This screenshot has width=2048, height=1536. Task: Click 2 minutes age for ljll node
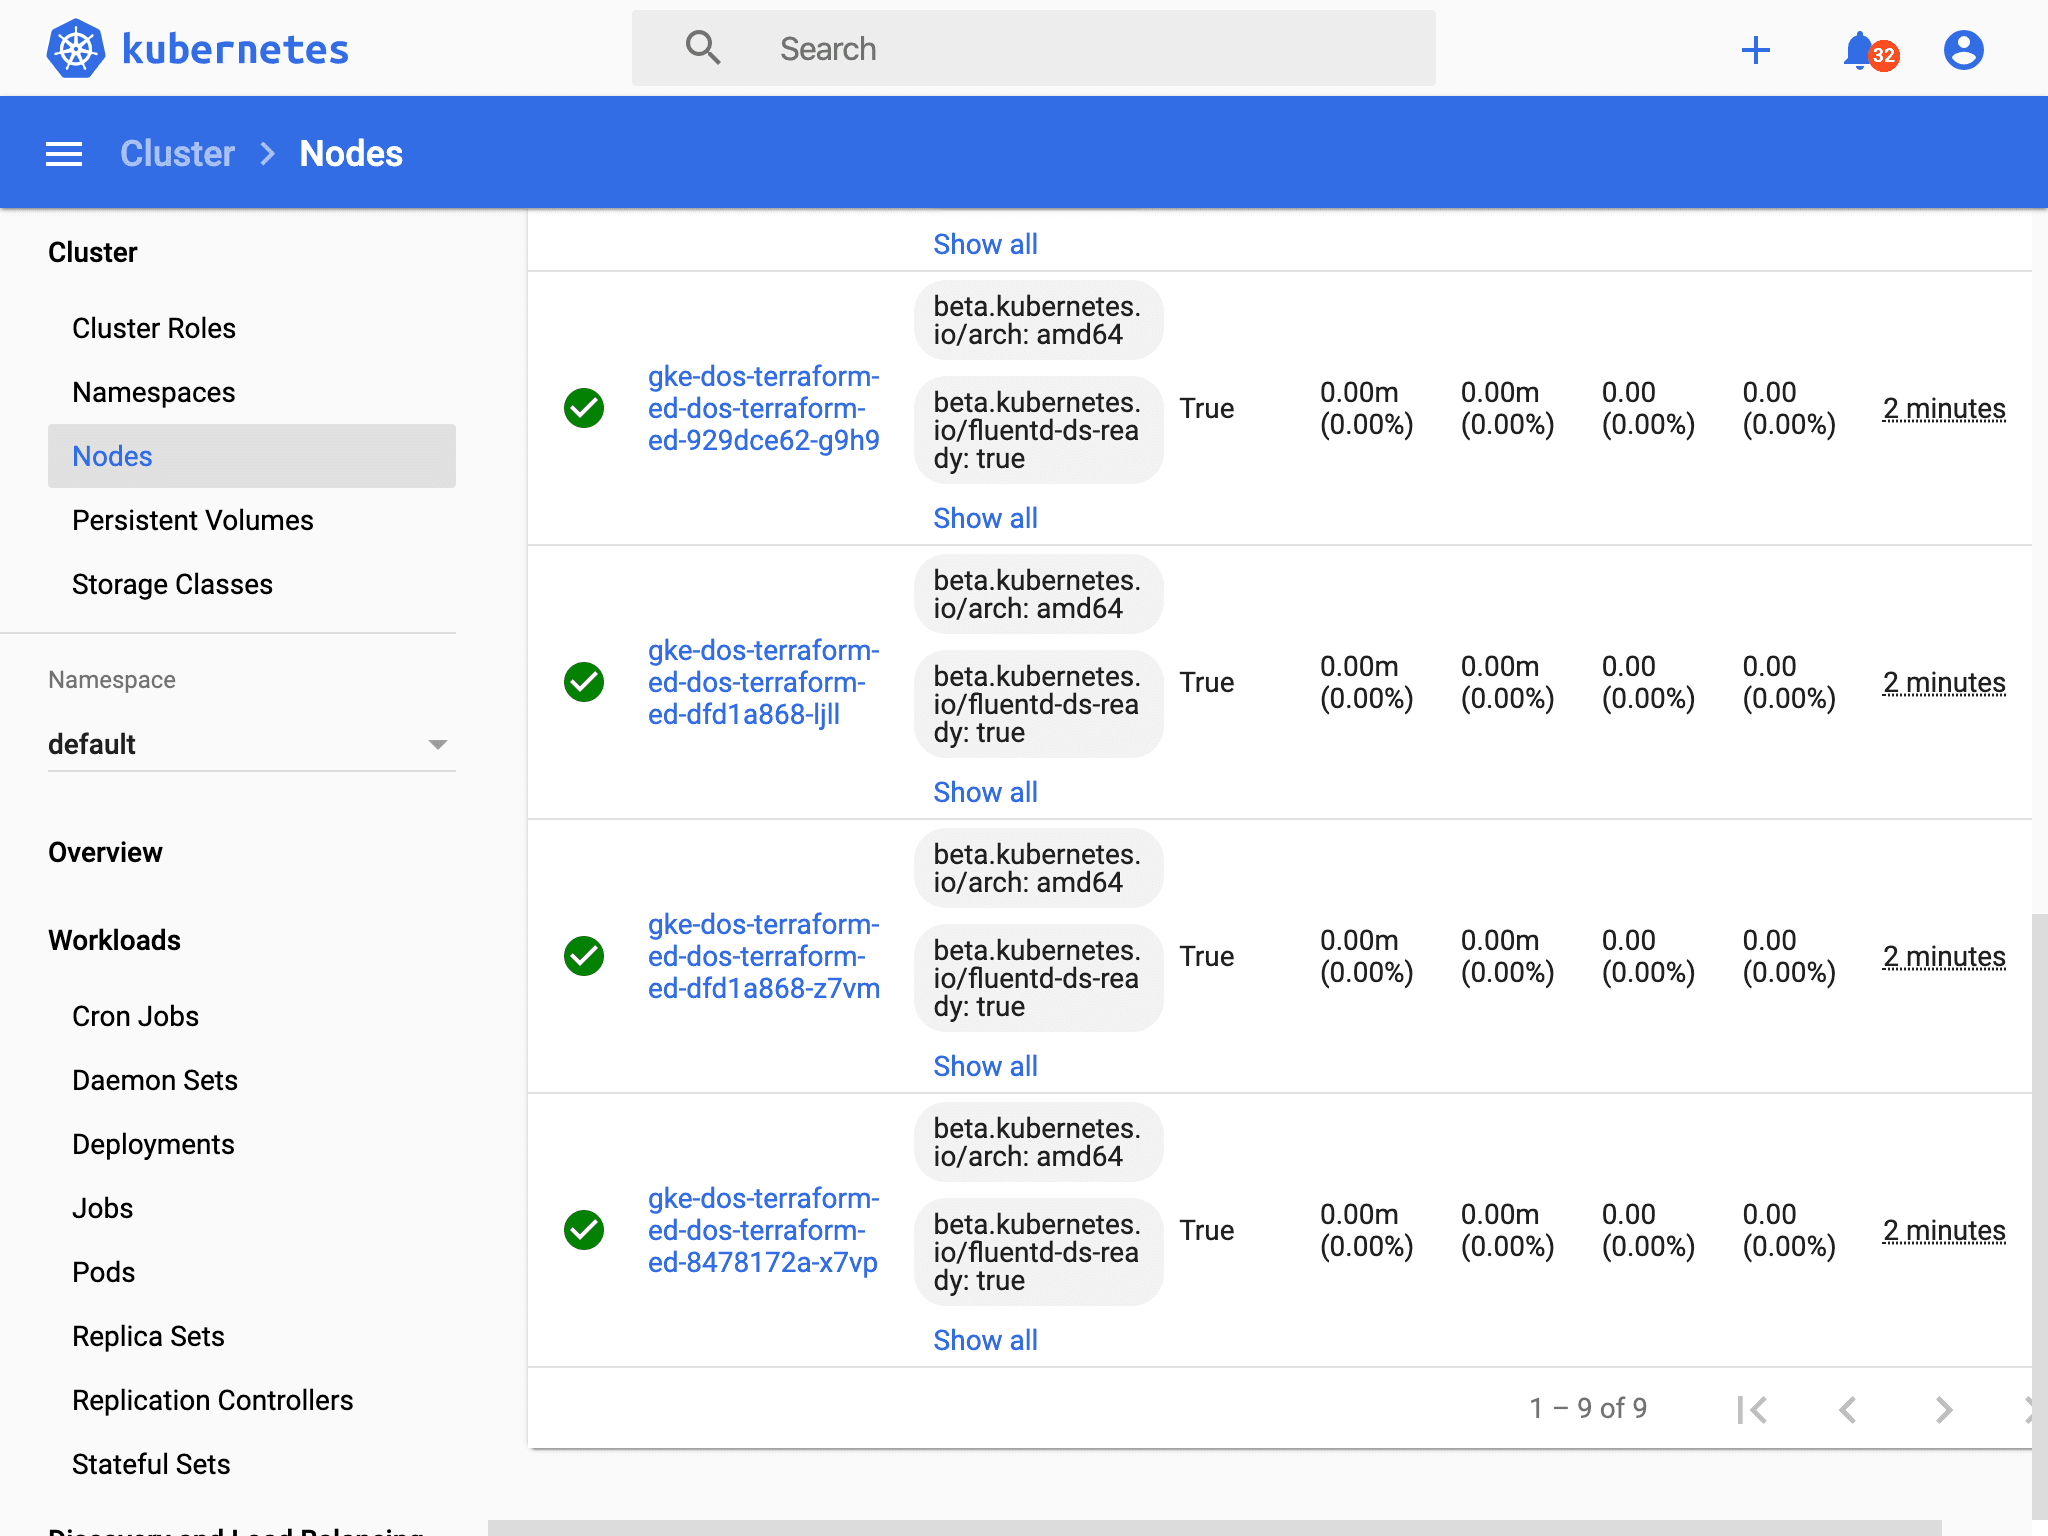click(x=1944, y=682)
